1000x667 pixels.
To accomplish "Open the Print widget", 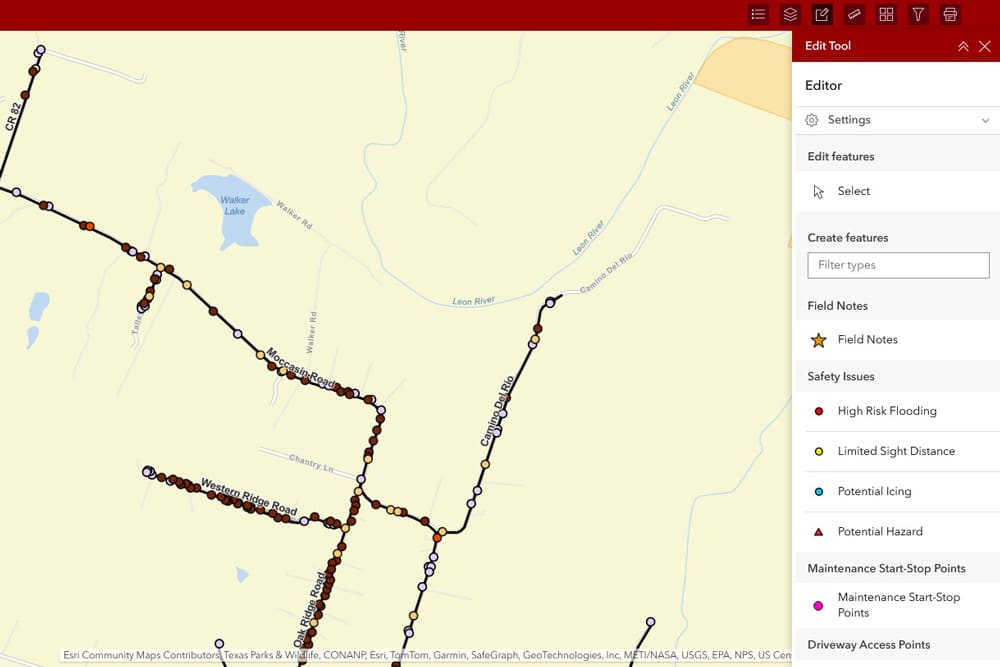I will tap(950, 14).
